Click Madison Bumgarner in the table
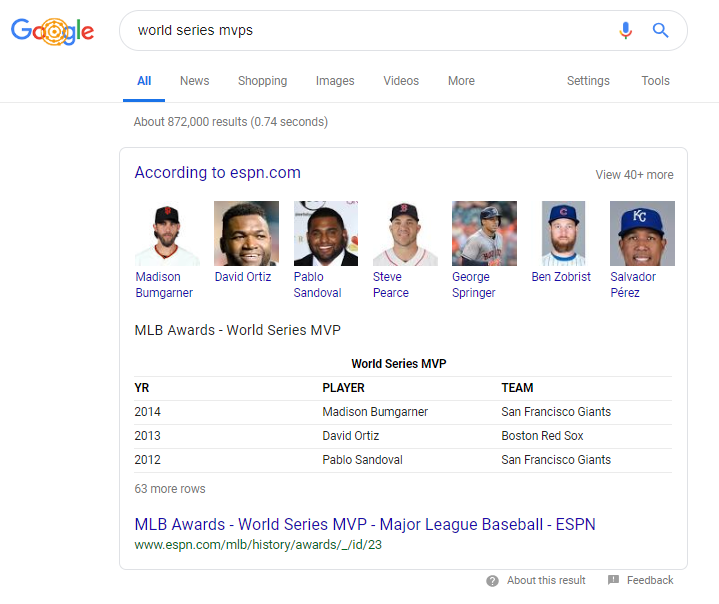The width and height of the screenshot is (719, 604). click(375, 412)
